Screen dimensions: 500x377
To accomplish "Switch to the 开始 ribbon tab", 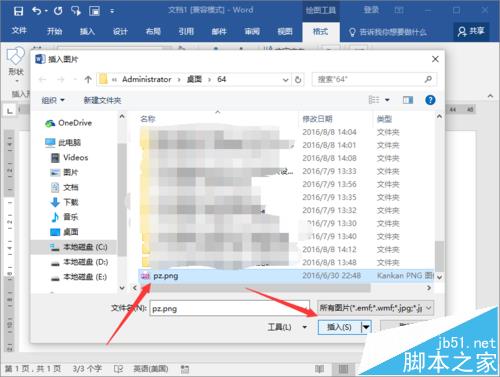I will click(x=54, y=31).
